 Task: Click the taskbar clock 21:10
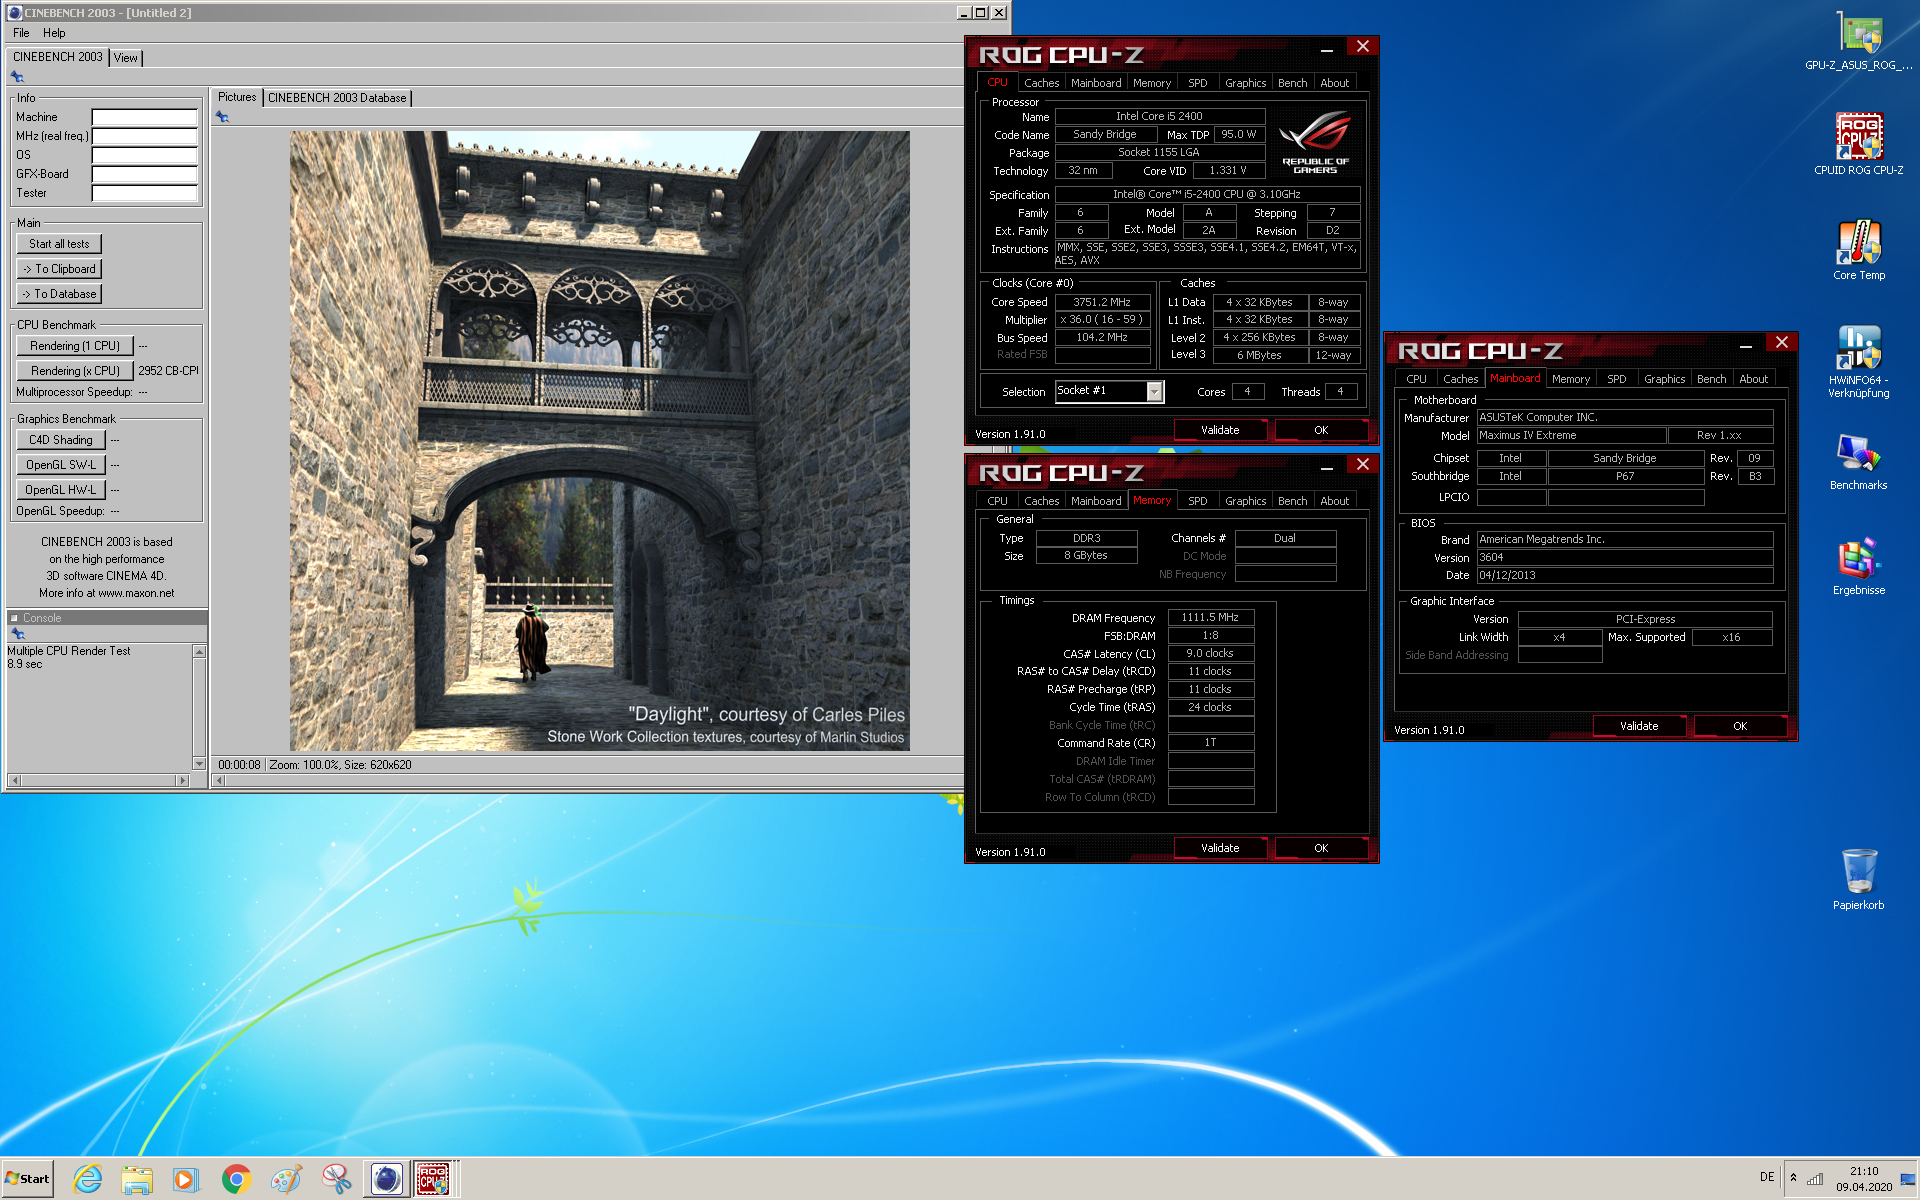click(x=1863, y=1171)
